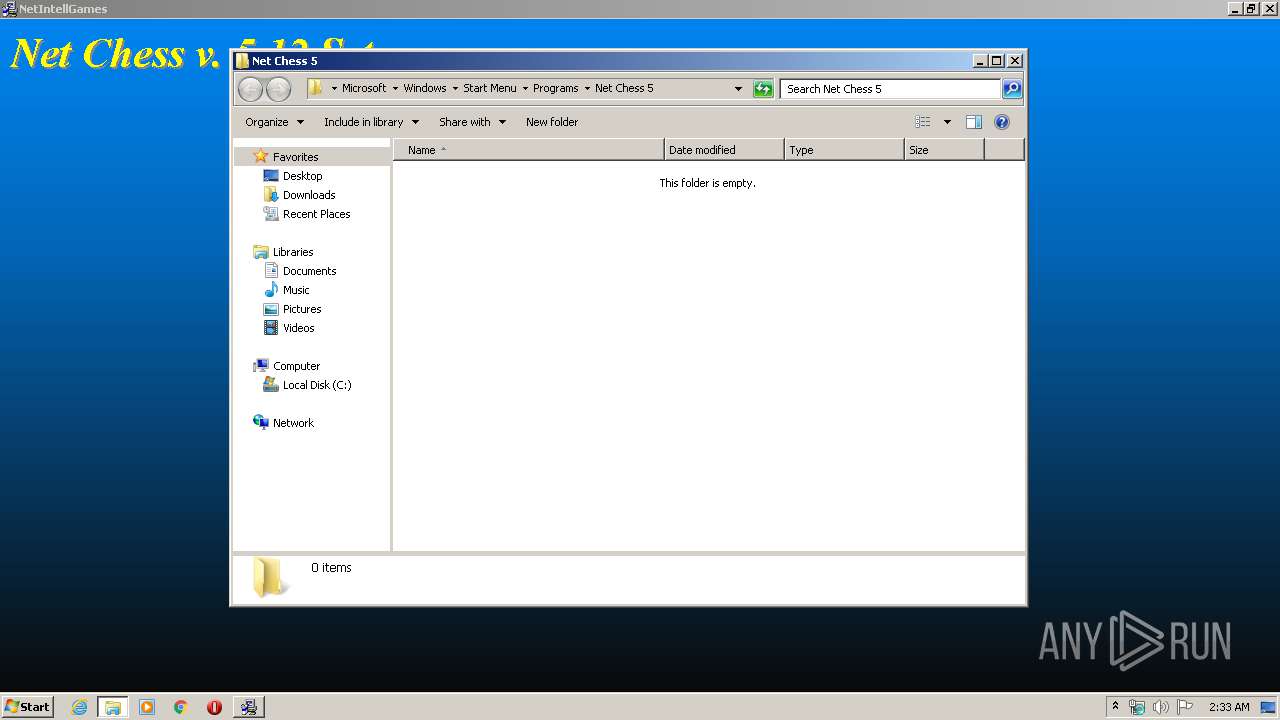Click Start Menu in the breadcrumb
This screenshot has height=720, width=1280.
[490, 88]
